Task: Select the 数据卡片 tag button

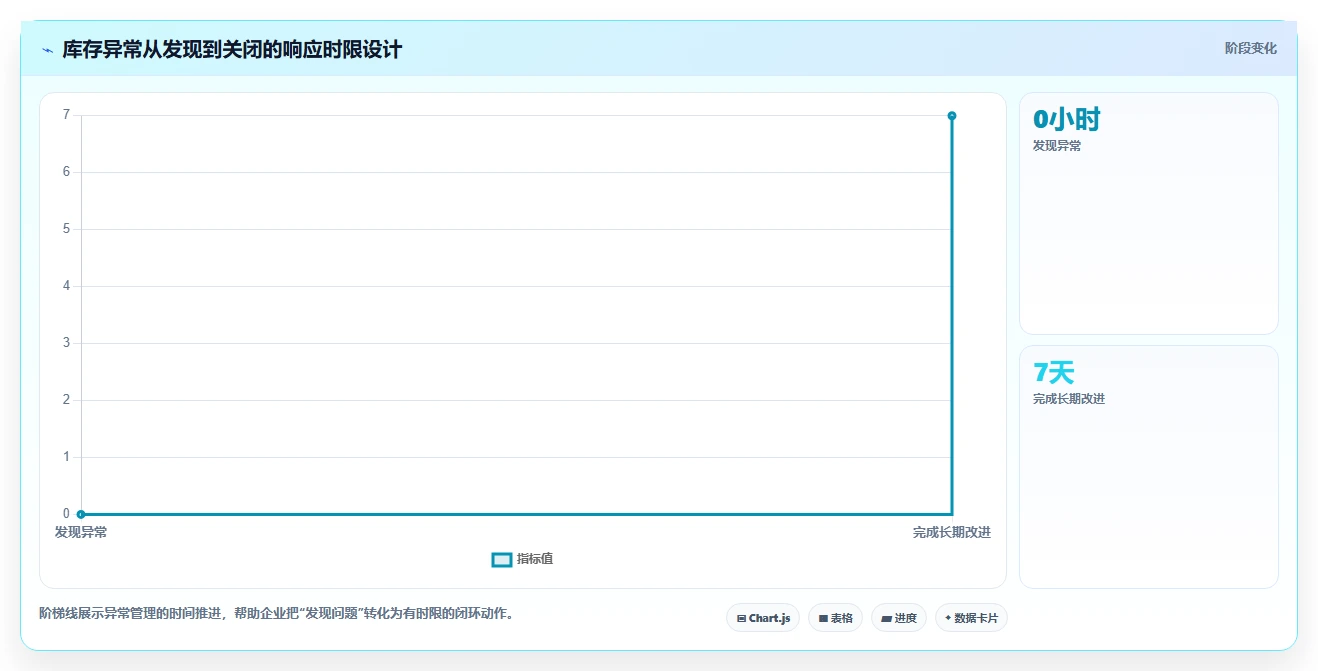Action: click(x=971, y=618)
